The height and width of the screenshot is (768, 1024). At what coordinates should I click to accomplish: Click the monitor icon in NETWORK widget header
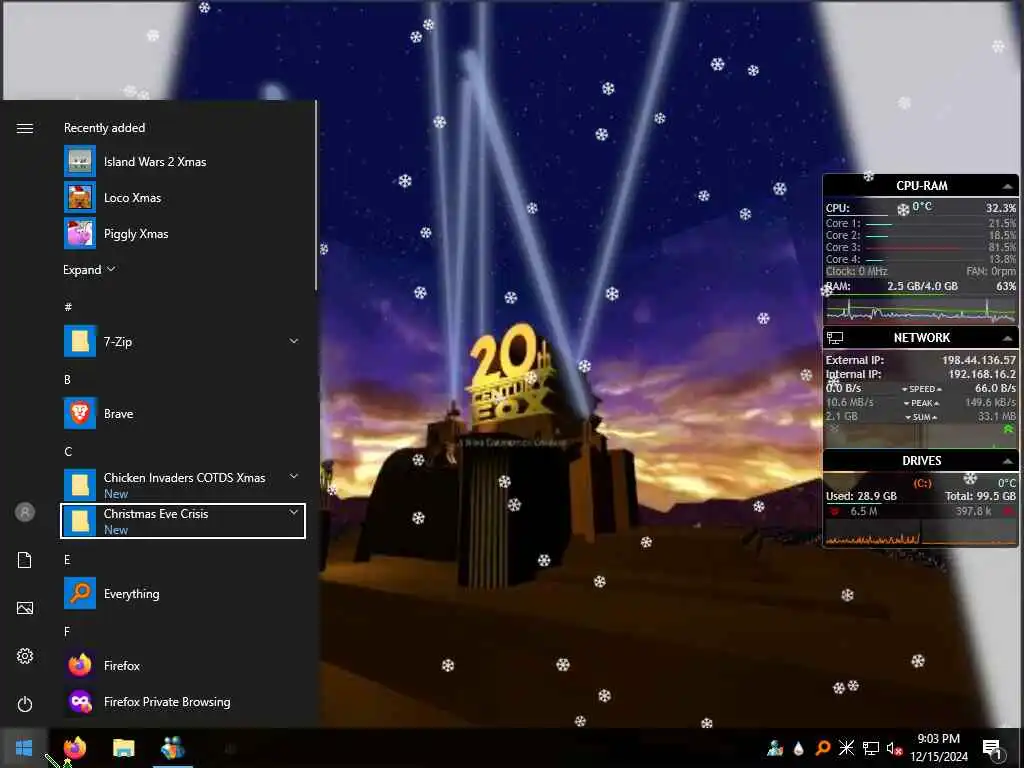pos(835,338)
